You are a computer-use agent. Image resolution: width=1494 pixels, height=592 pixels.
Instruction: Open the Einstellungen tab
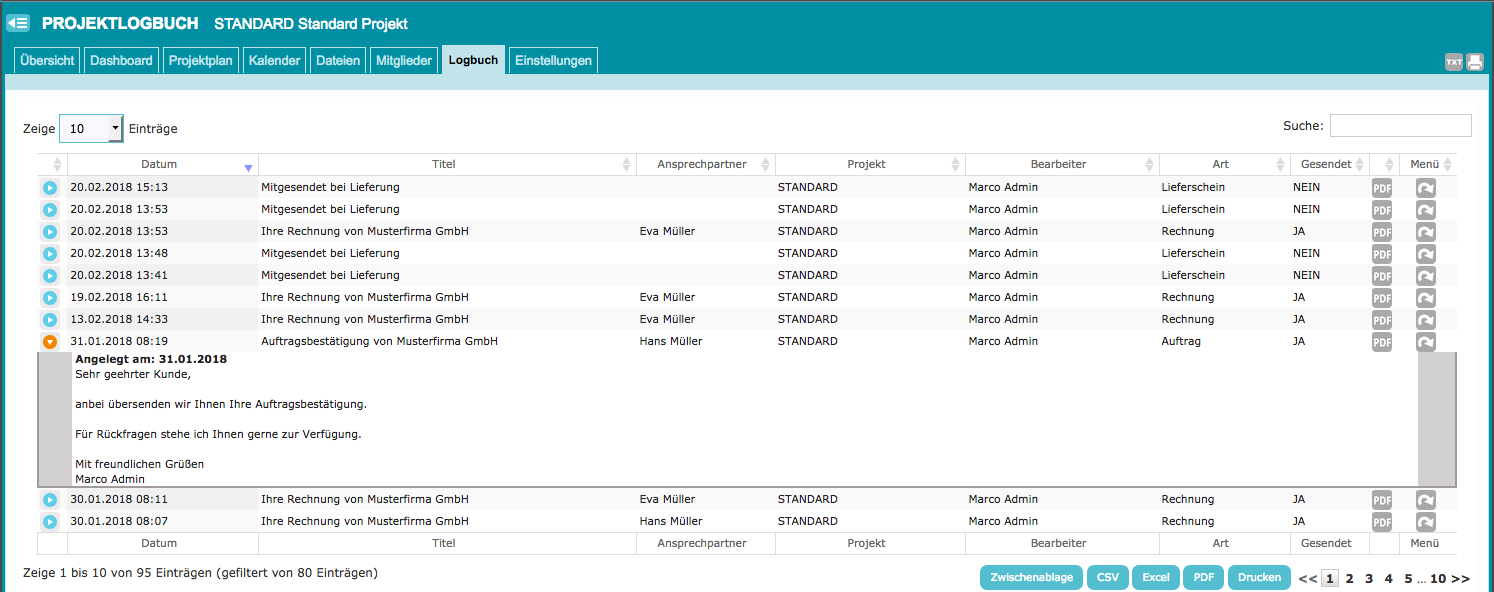coord(553,61)
